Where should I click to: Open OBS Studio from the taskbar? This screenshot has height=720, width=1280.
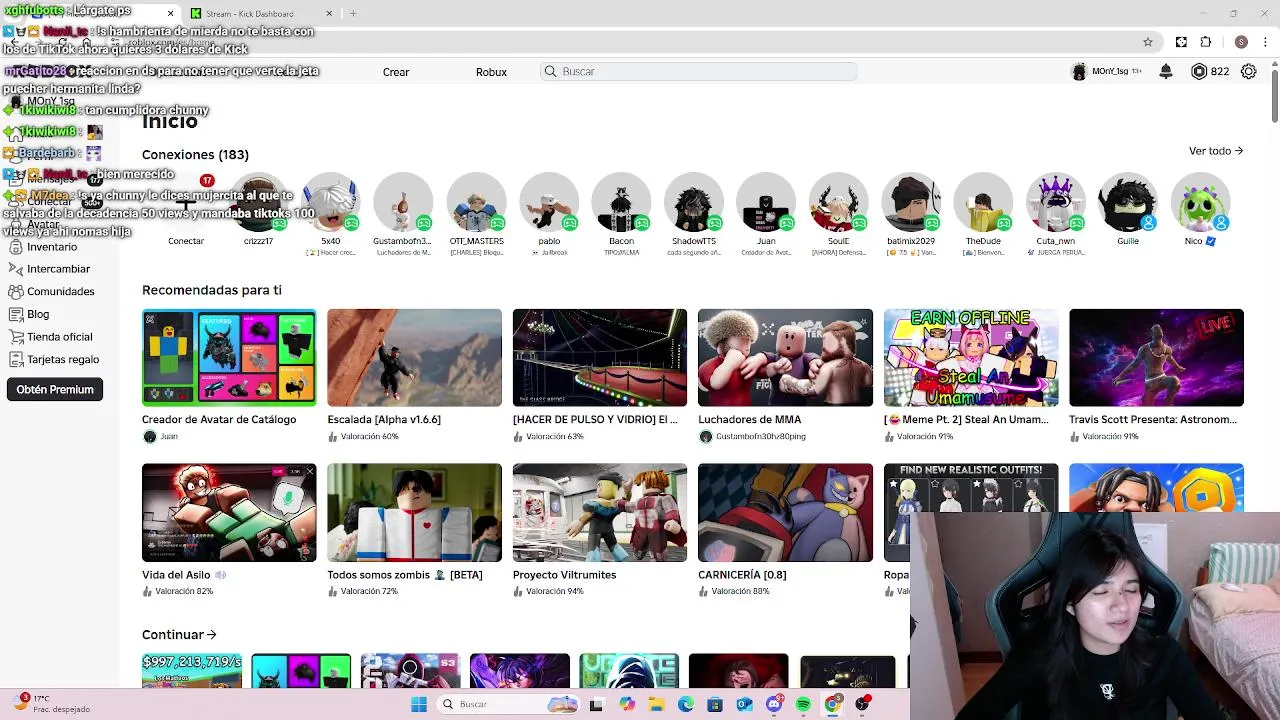click(863, 704)
